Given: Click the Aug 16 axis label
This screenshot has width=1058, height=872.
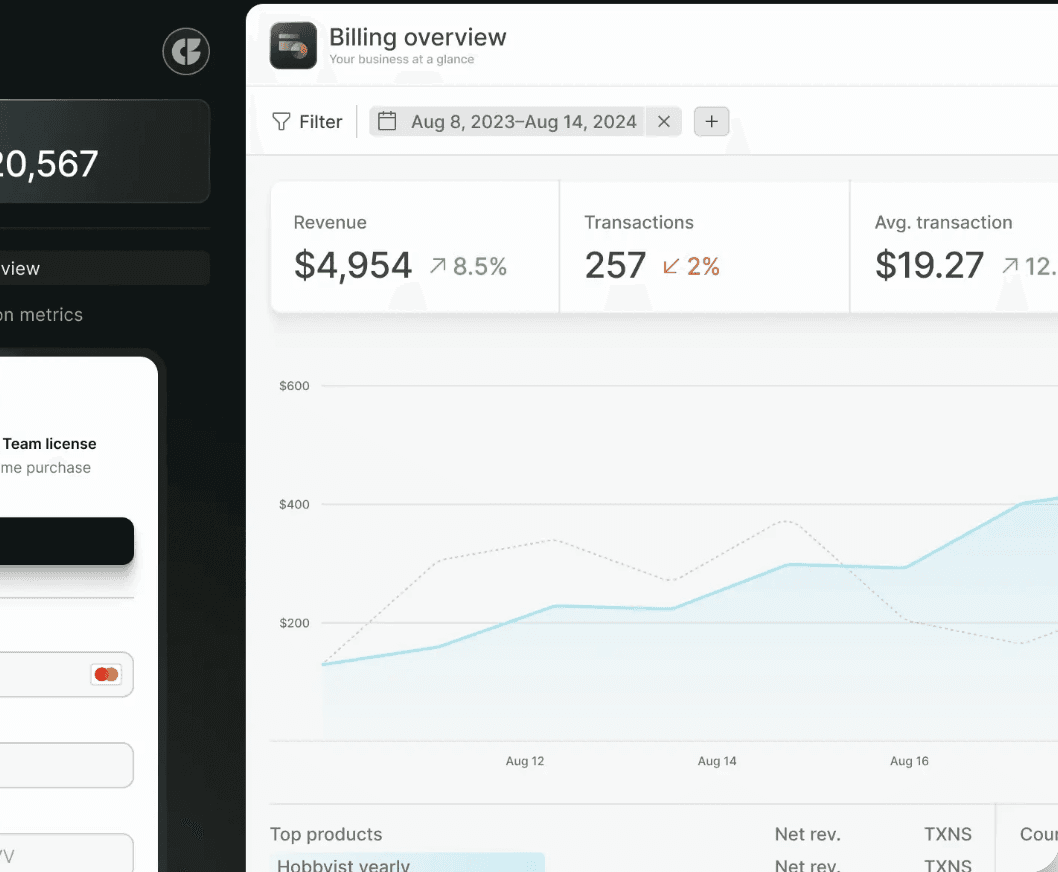Looking at the screenshot, I should (x=910, y=761).
